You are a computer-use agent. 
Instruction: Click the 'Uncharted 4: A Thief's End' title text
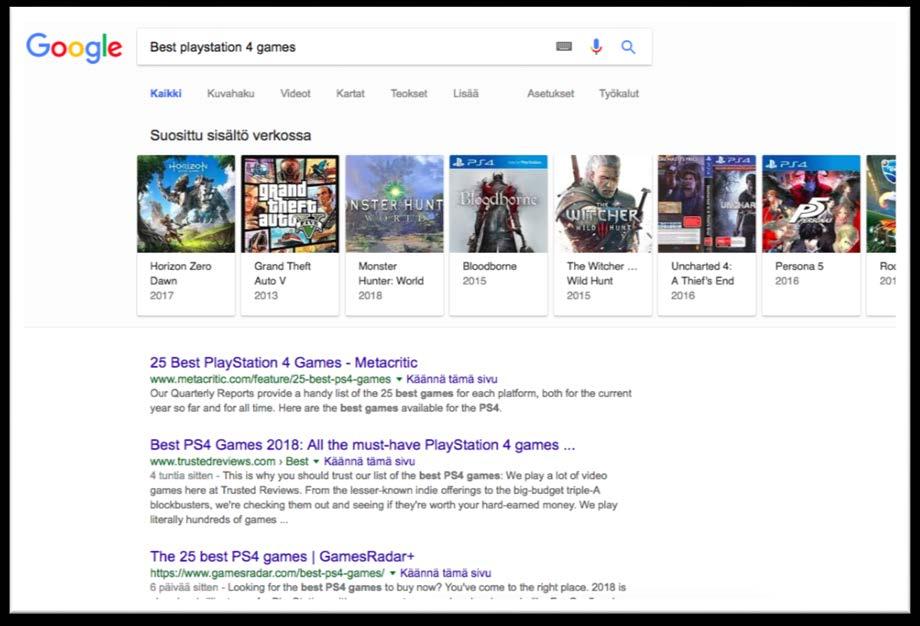coord(702,273)
